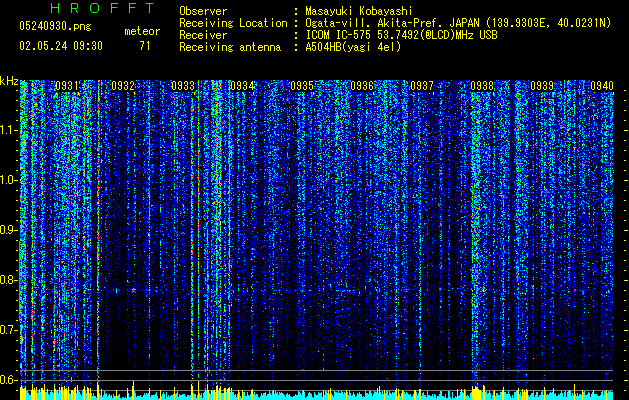The width and height of the screenshot is (629, 400).
Task: Click the meteor count 71
Action: point(145,46)
